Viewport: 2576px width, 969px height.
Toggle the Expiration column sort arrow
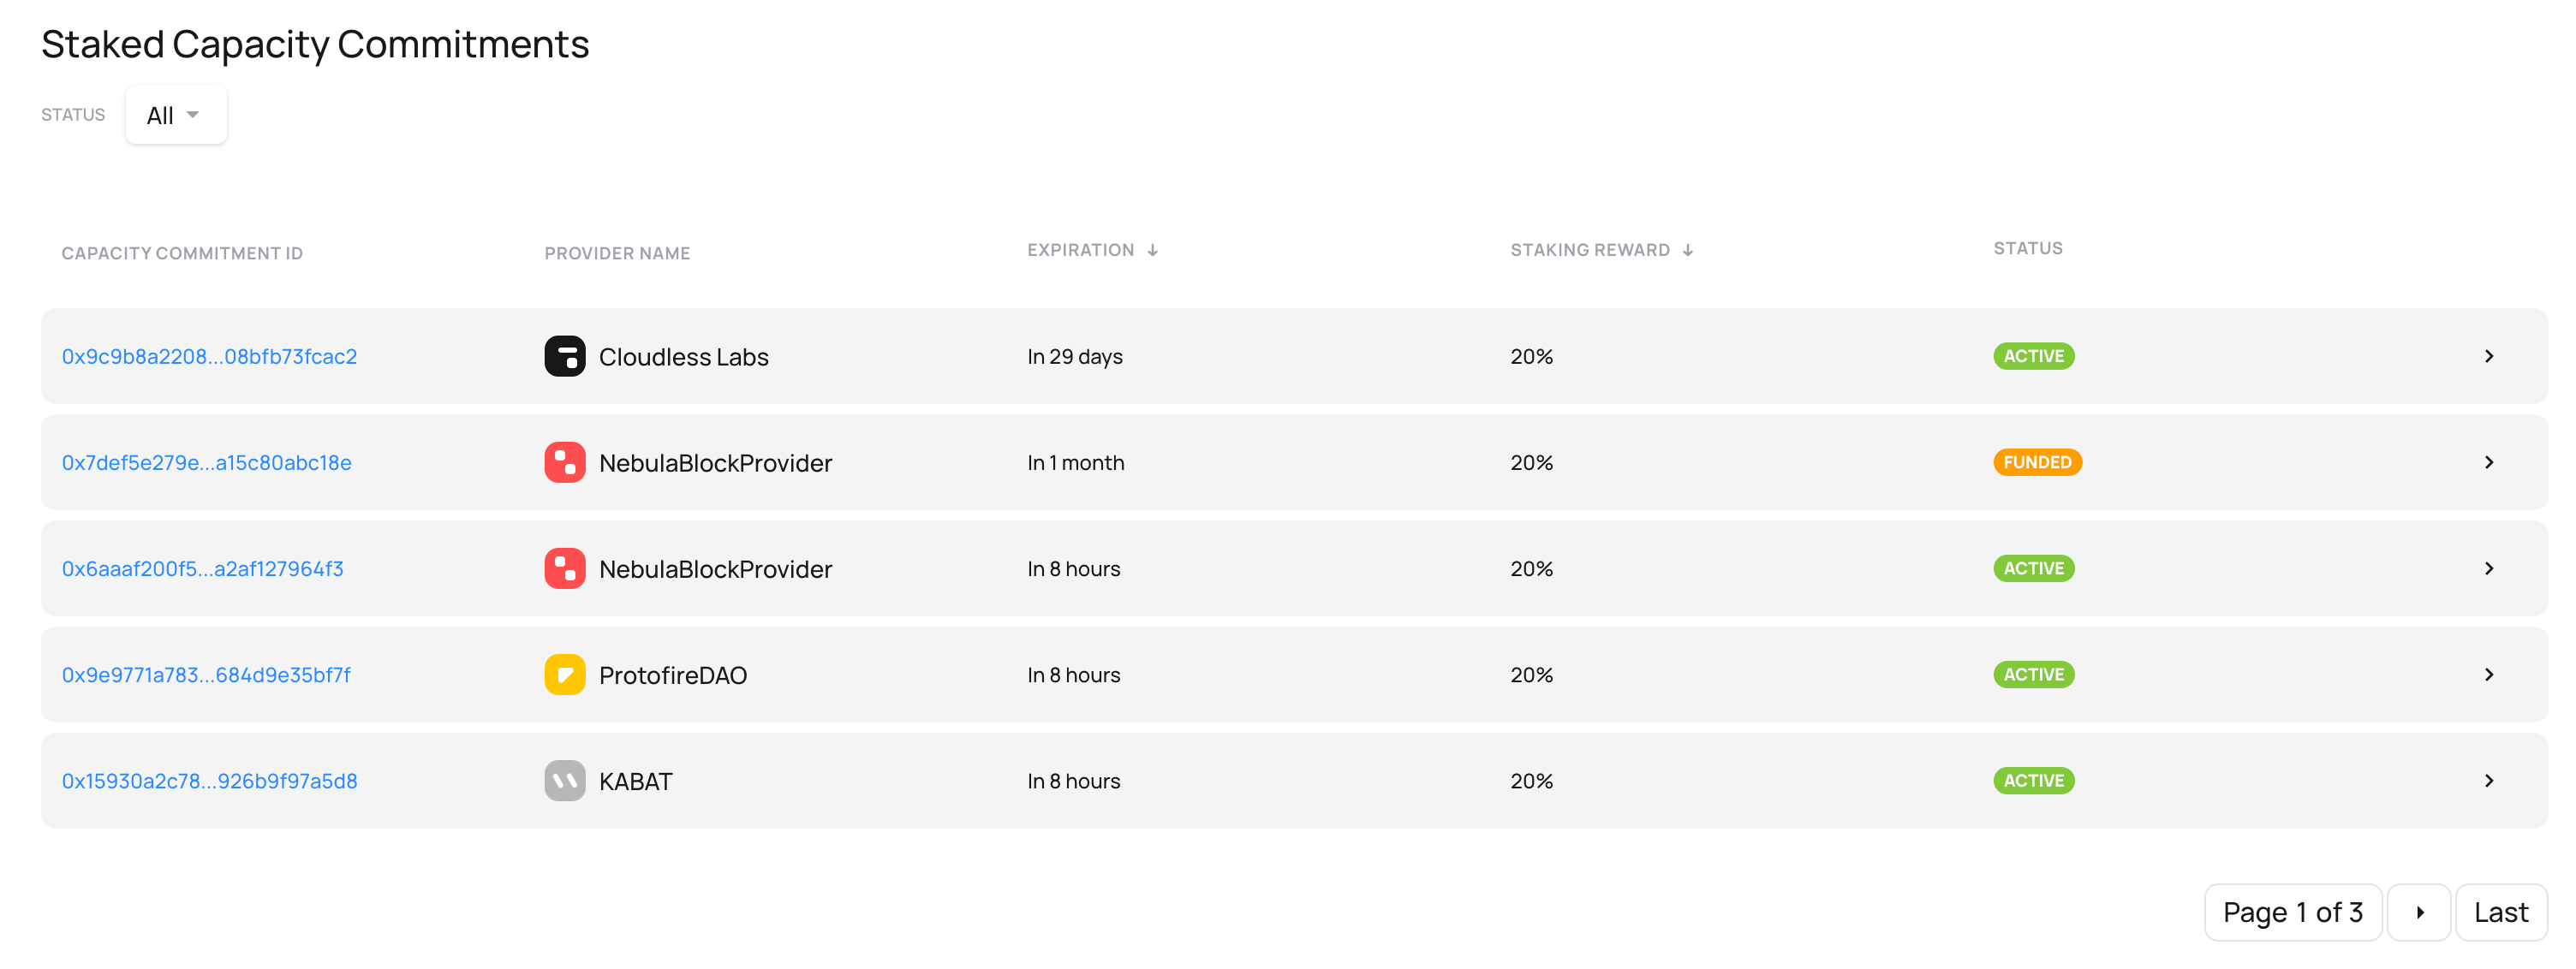pos(1154,249)
